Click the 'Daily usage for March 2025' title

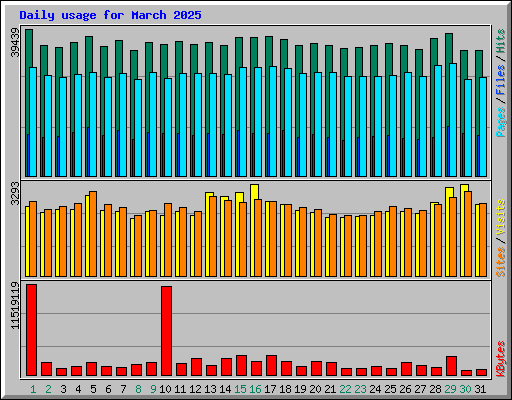pos(110,15)
